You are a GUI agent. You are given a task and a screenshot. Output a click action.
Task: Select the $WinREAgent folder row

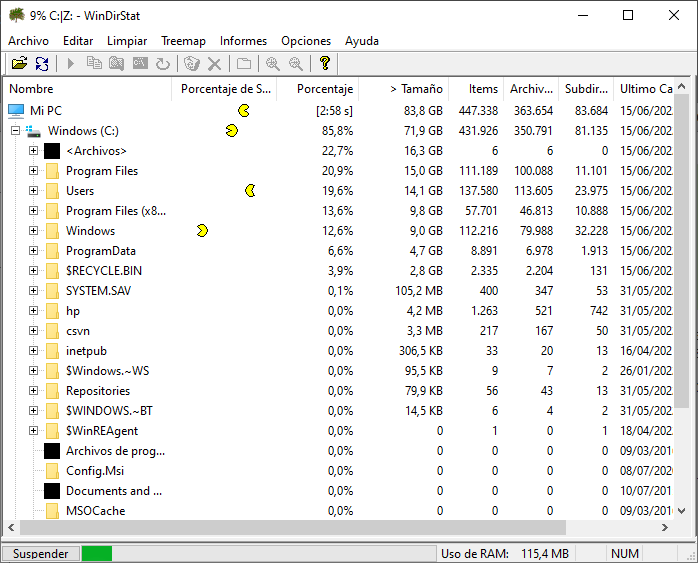(x=338, y=431)
